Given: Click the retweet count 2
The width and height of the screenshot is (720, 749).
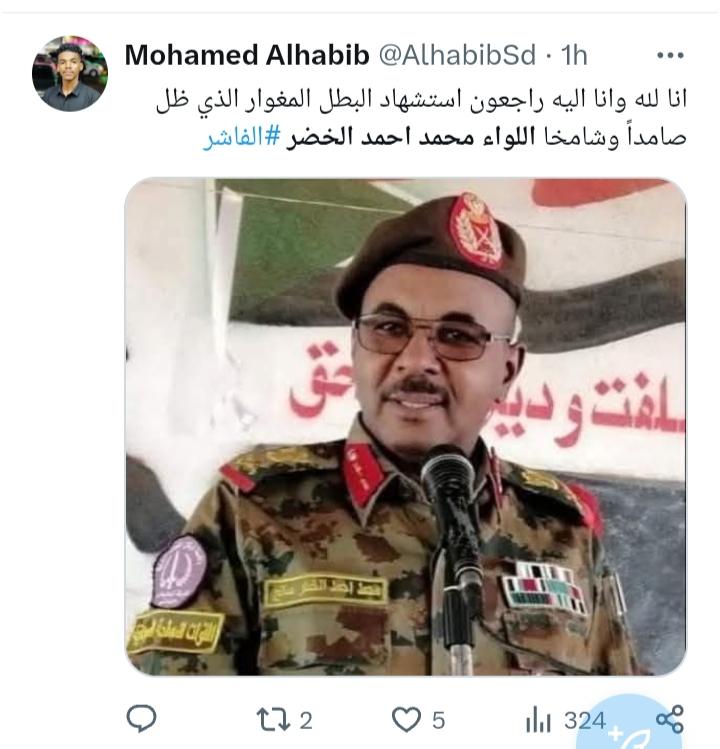Looking at the screenshot, I should point(306,720).
